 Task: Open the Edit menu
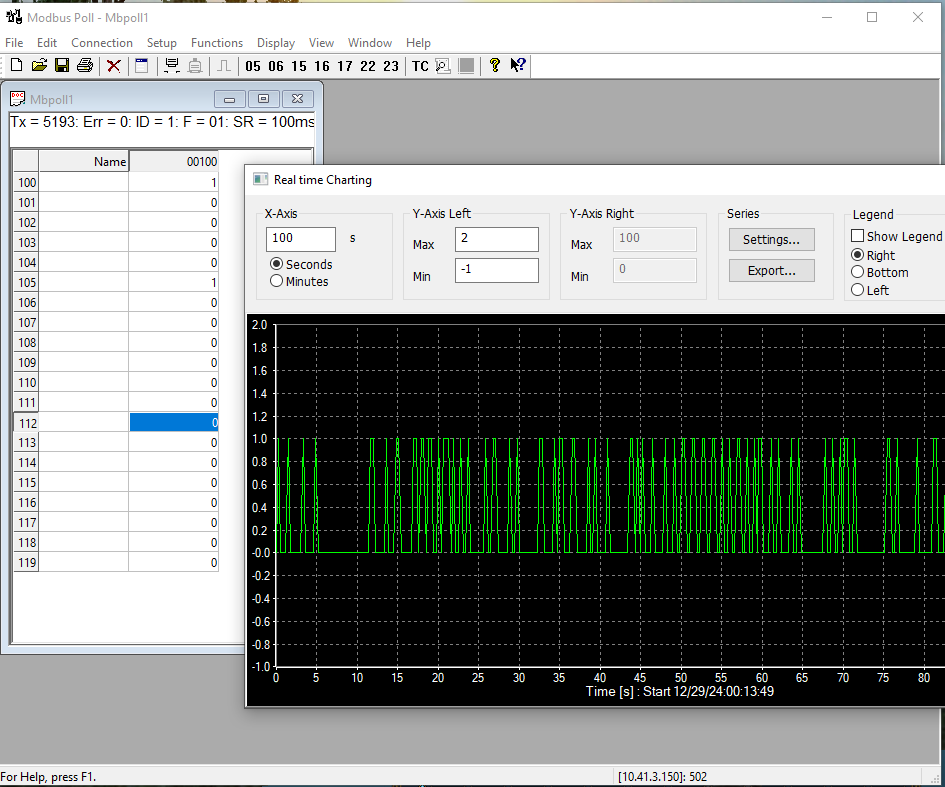click(x=46, y=43)
